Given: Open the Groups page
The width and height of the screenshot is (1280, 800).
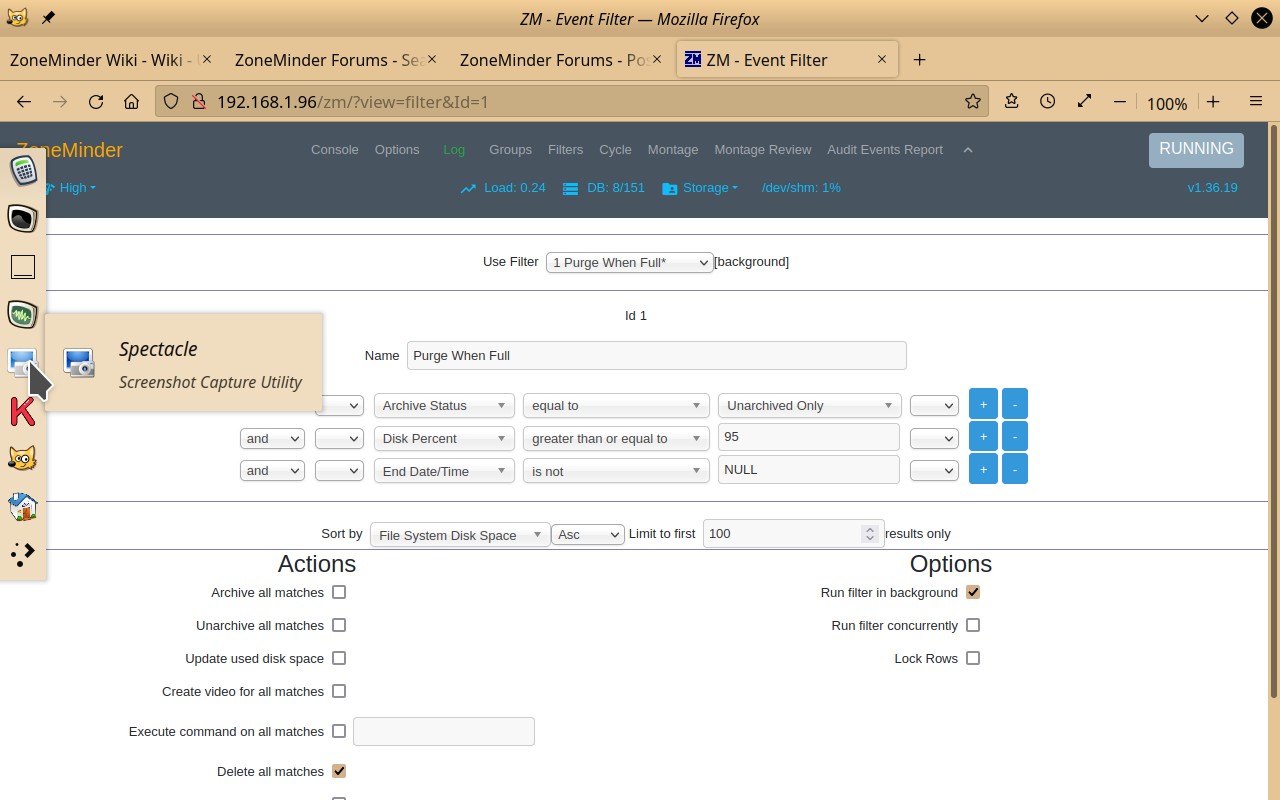Looking at the screenshot, I should coord(510,150).
